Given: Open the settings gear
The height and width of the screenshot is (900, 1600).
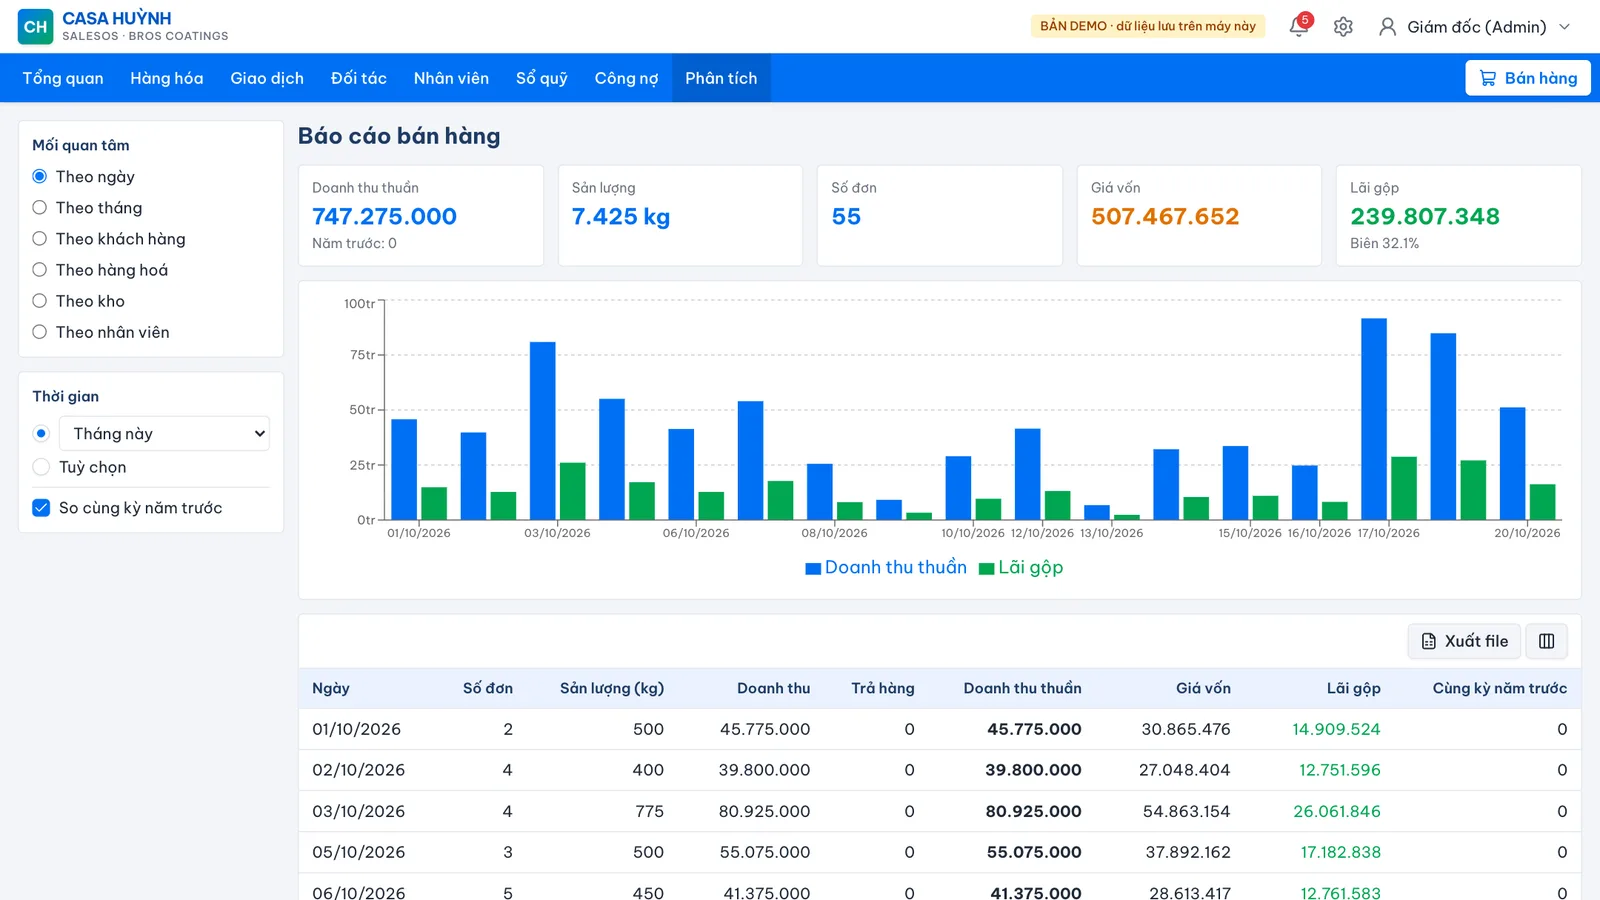Looking at the screenshot, I should click(1343, 27).
